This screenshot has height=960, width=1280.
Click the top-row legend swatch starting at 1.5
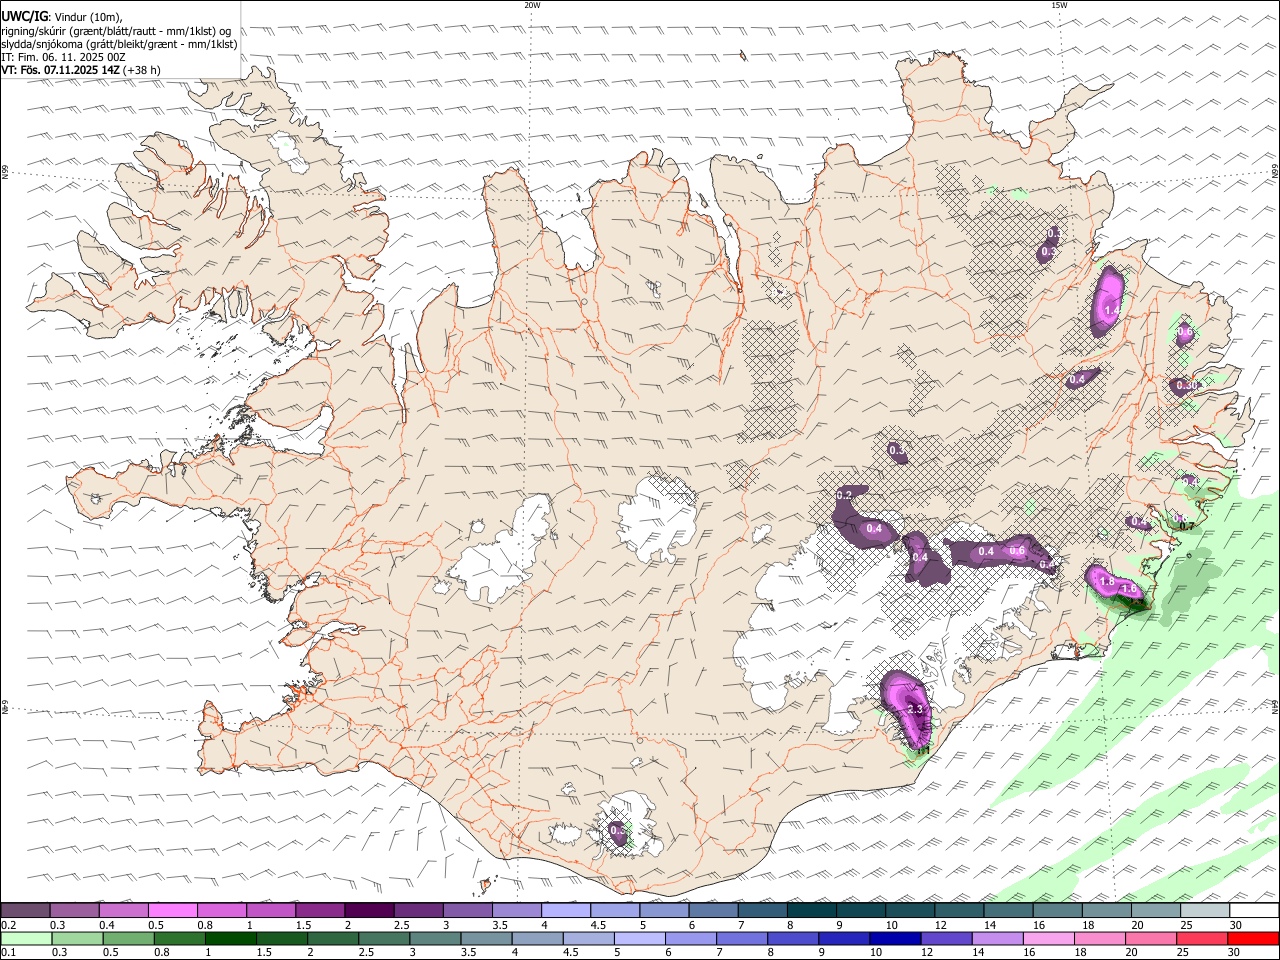(320, 910)
